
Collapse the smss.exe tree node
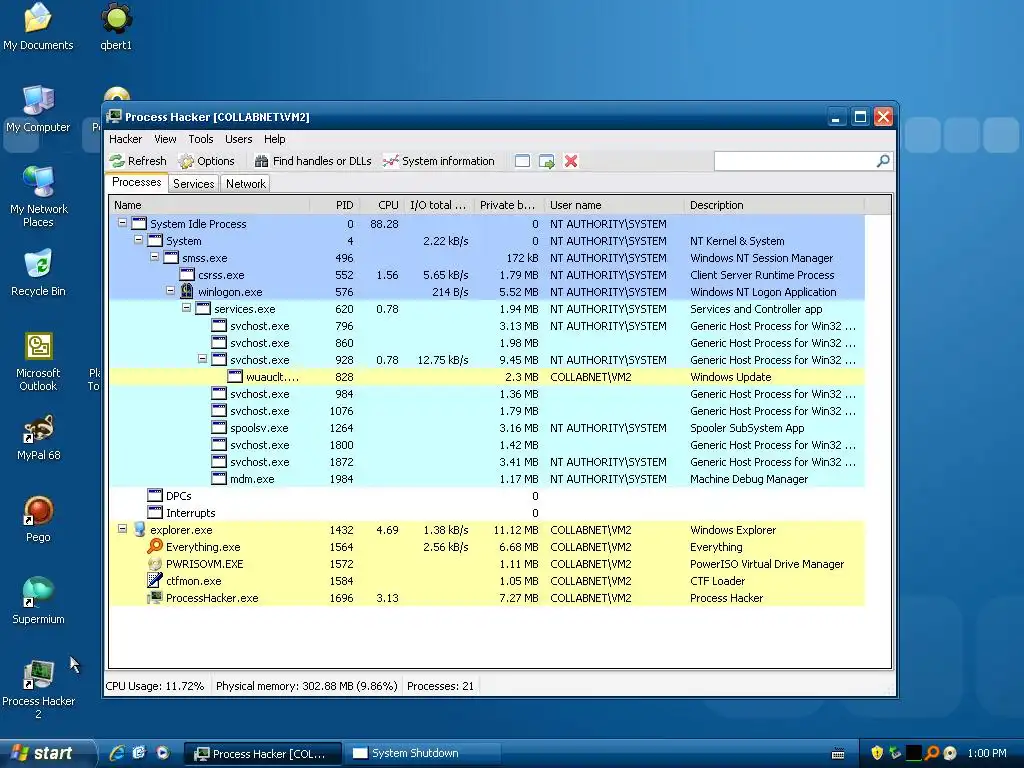click(x=154, y=257)
